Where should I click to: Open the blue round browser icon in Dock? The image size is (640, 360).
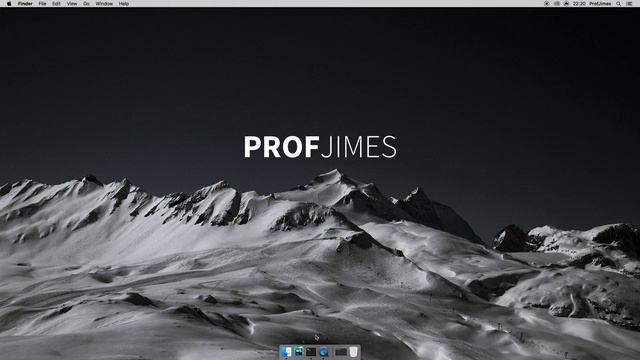click(x=324, y=351)
